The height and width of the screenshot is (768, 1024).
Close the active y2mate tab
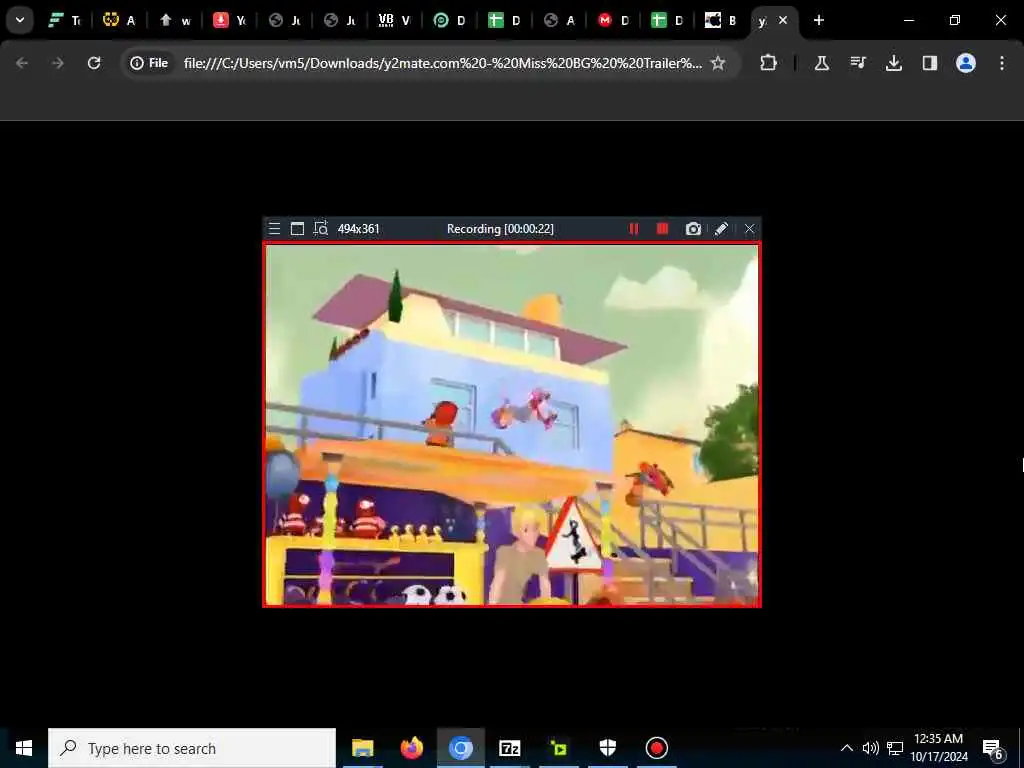(x=783, y=20)
